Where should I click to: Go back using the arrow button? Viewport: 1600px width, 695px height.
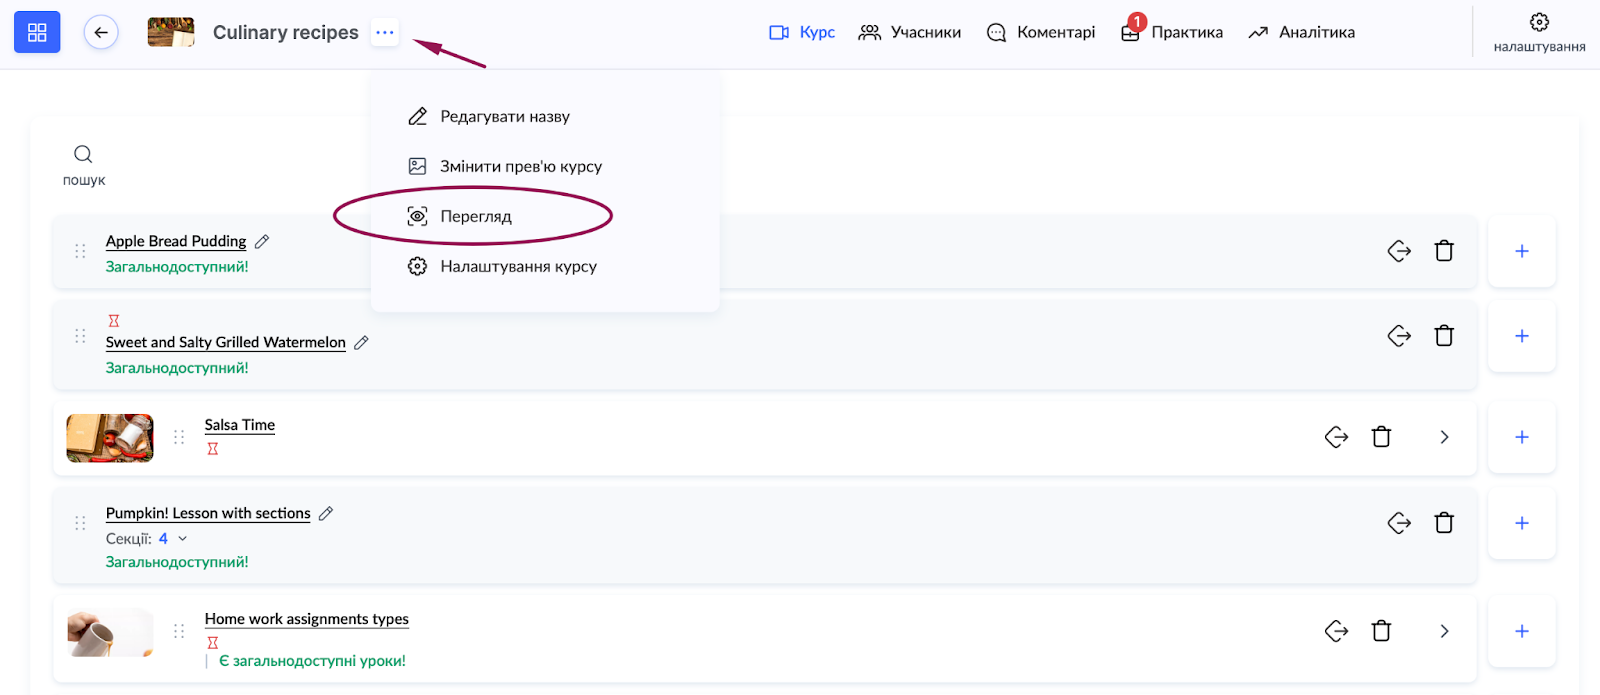[101, 32]
